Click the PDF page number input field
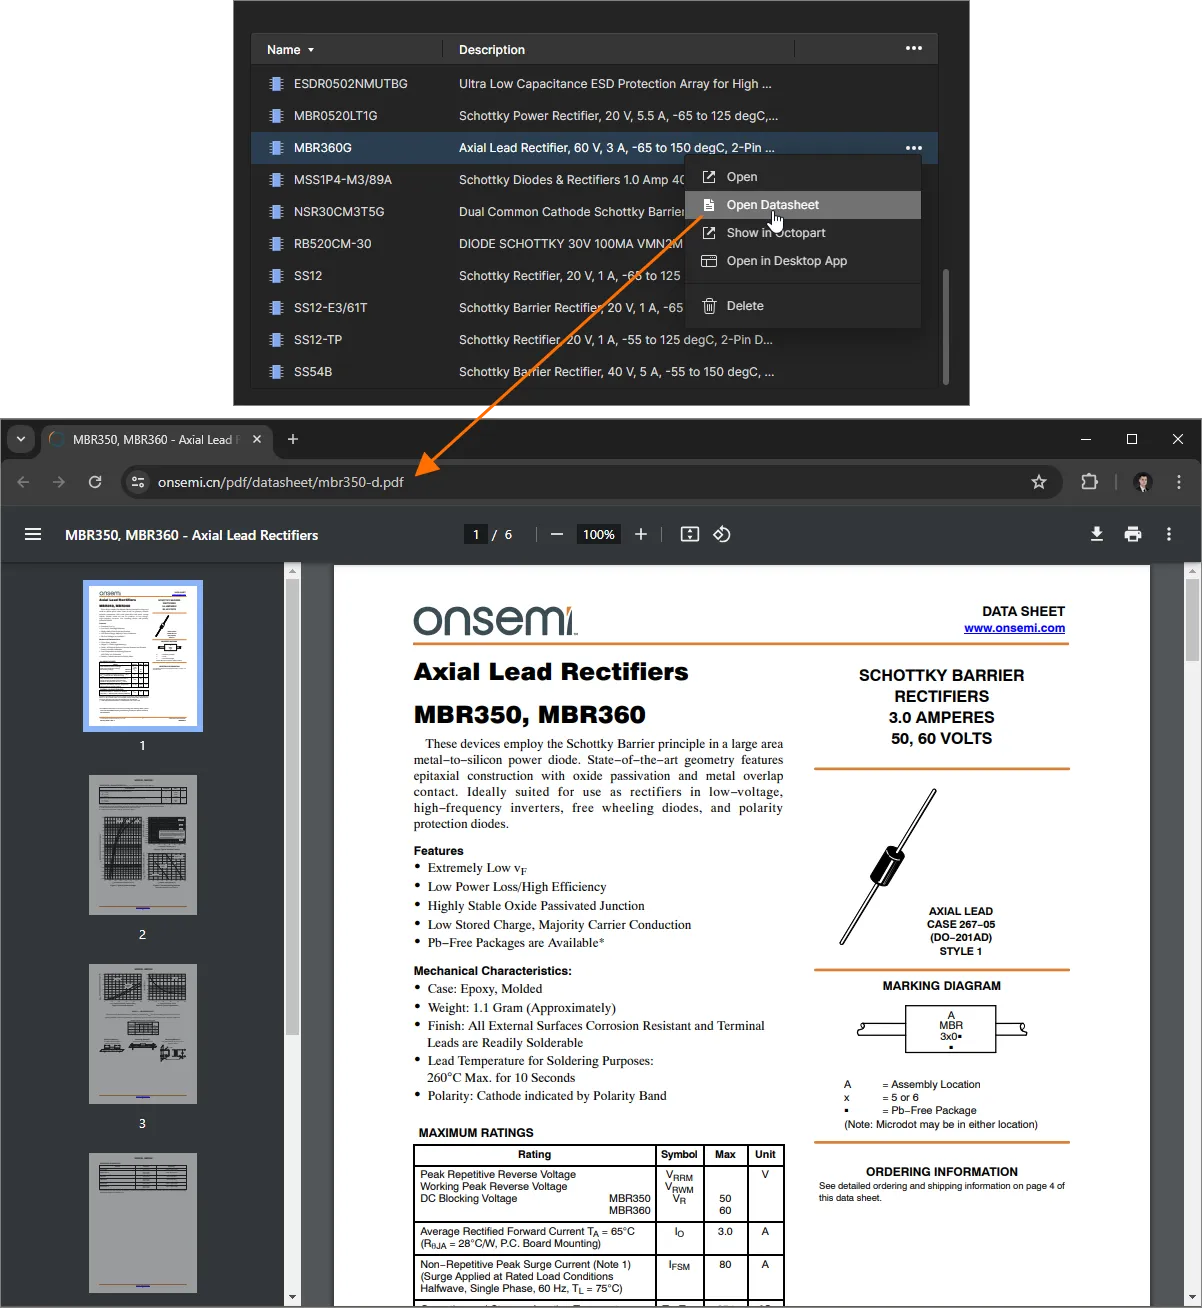Image resolution: width=1202 pixels, height=1308 pixels. point(476,534)
